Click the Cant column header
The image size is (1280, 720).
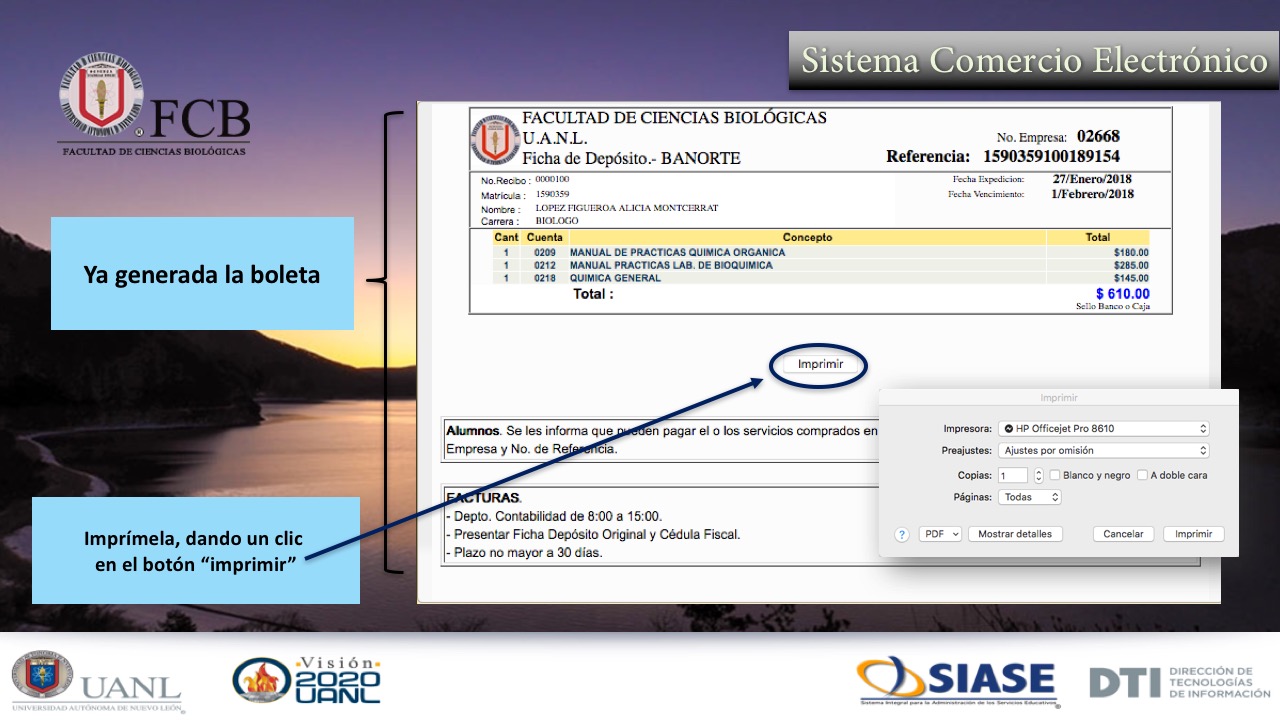tap(506, 238)
